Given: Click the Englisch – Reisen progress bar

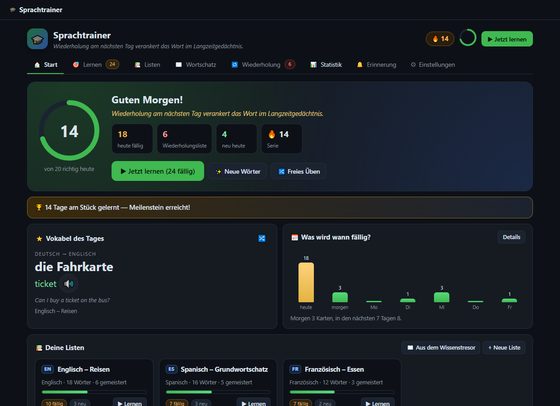Looking at the screenshot, I should 94,392.
